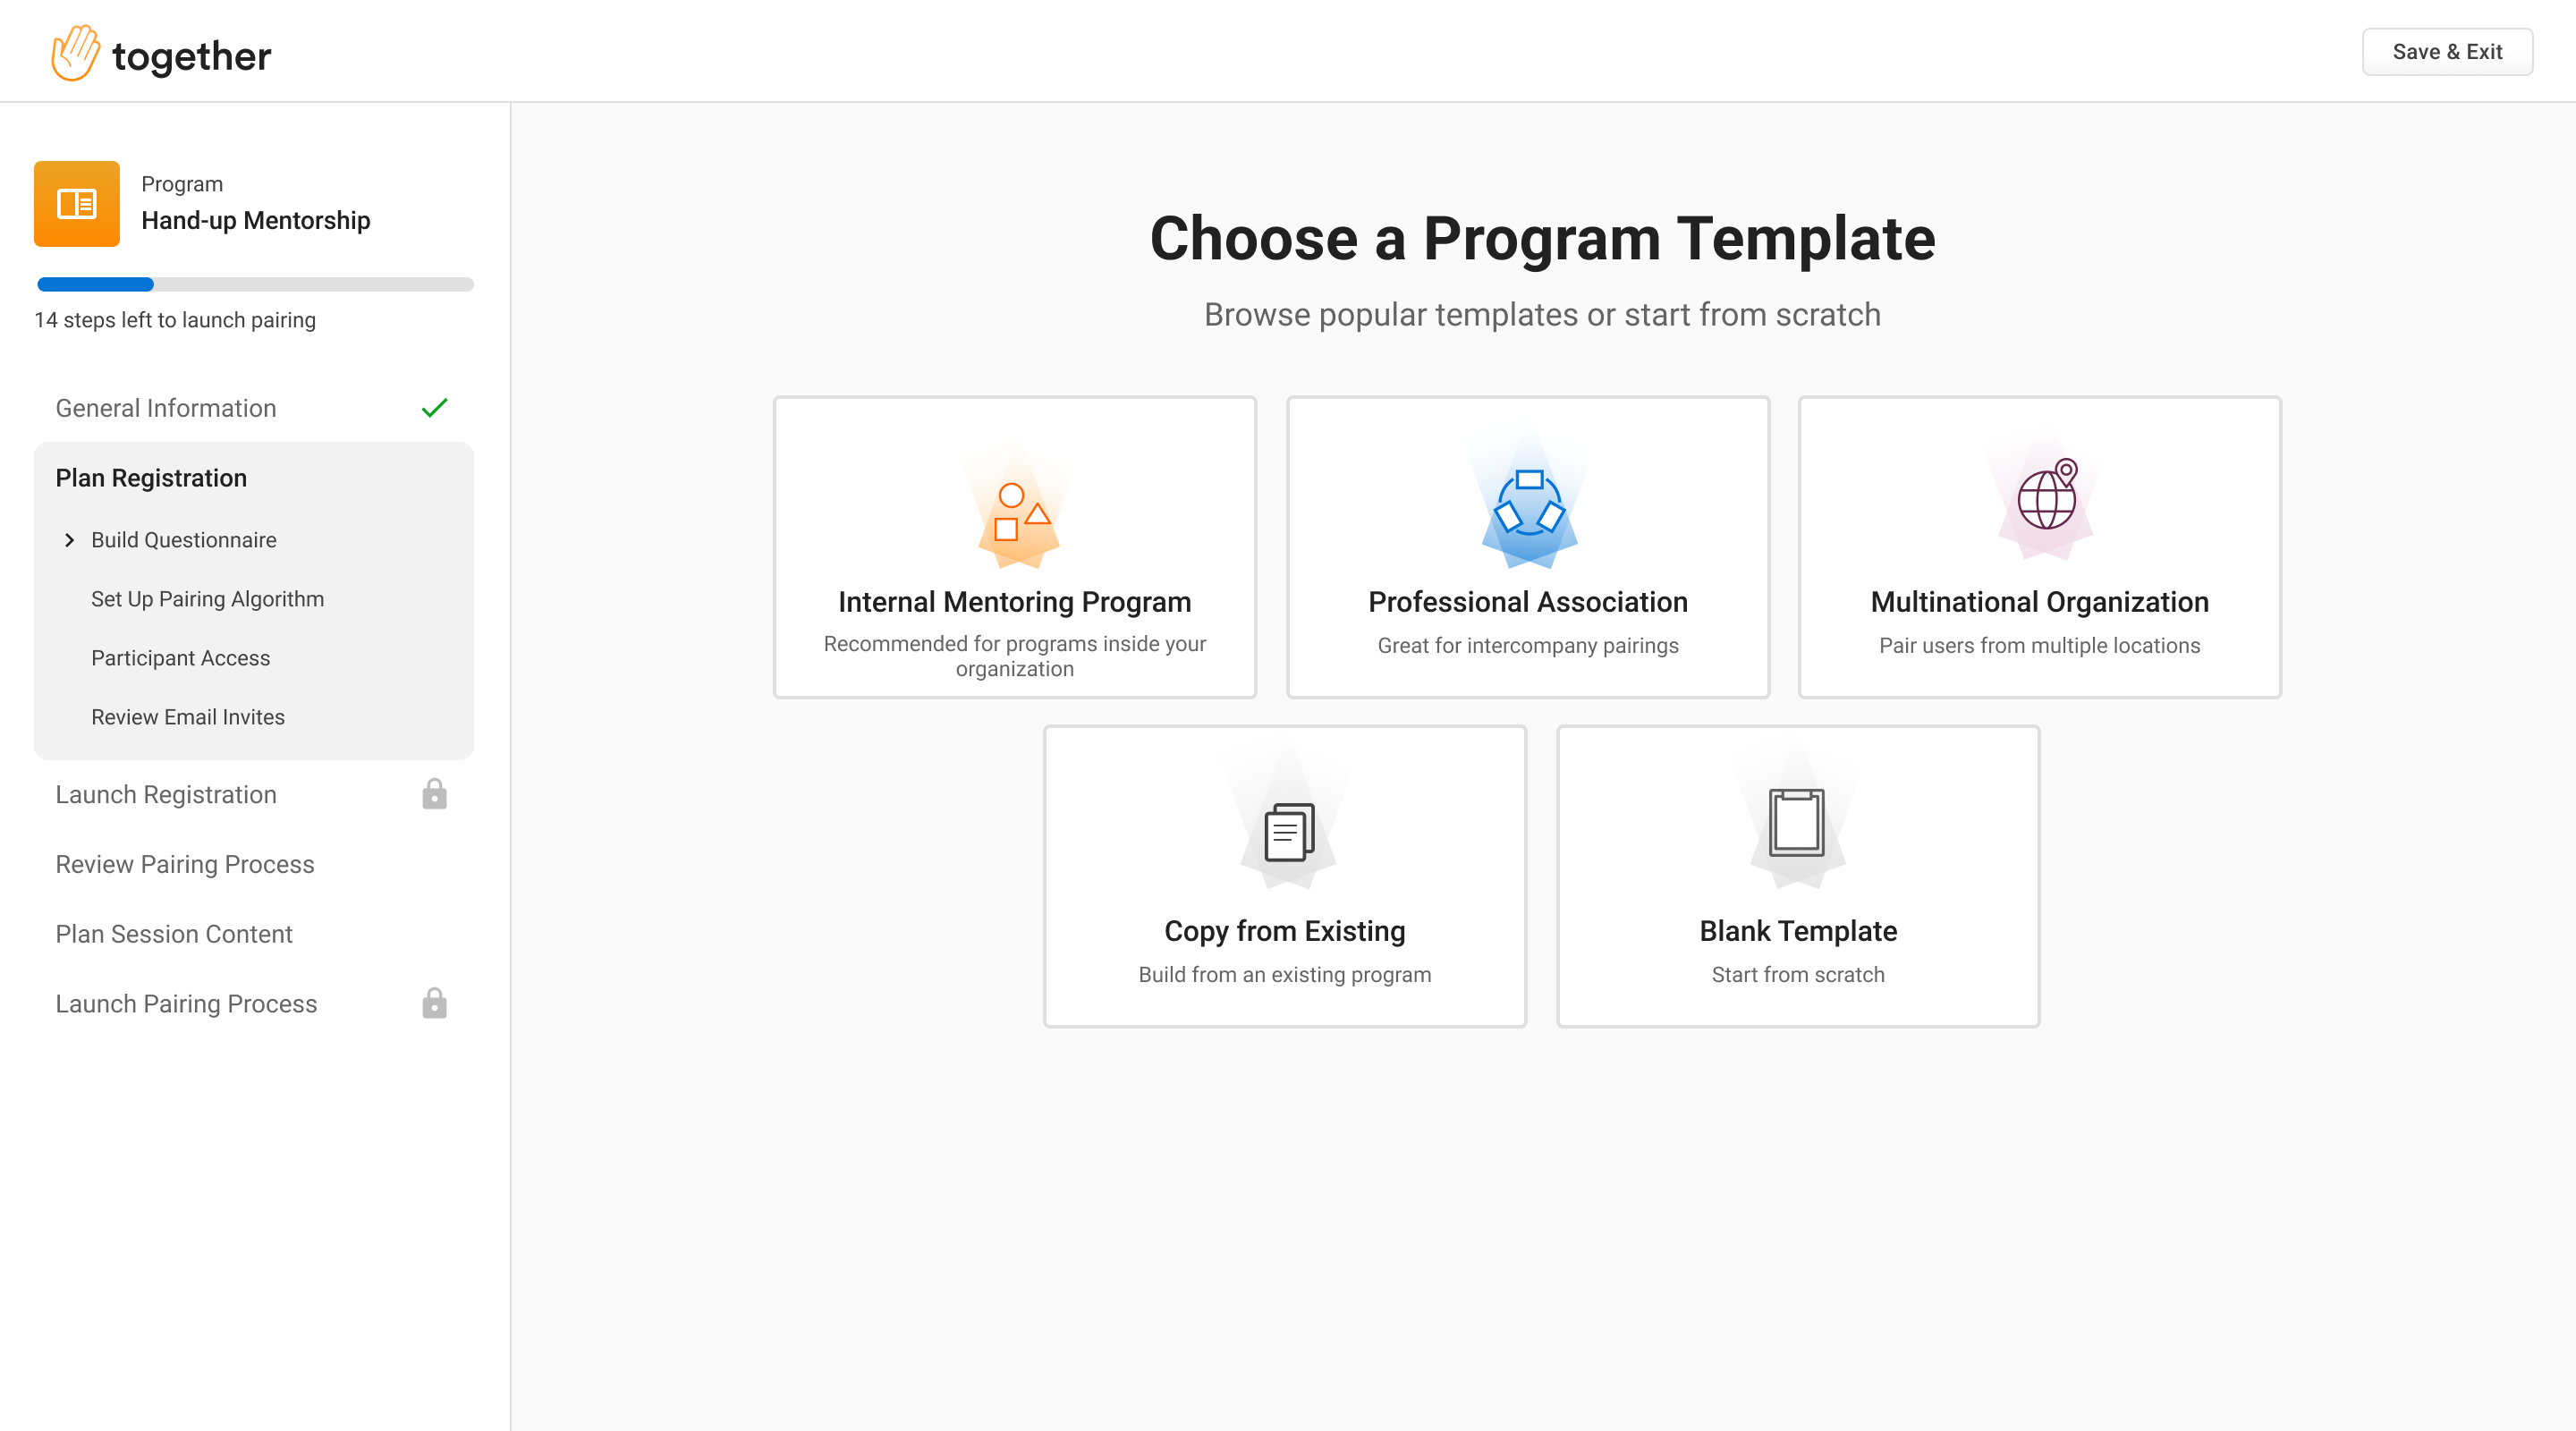The width and height of the screenshot is (2576, 1431).
Task: Open the Plan Session Content step
Action: point(174,933)
